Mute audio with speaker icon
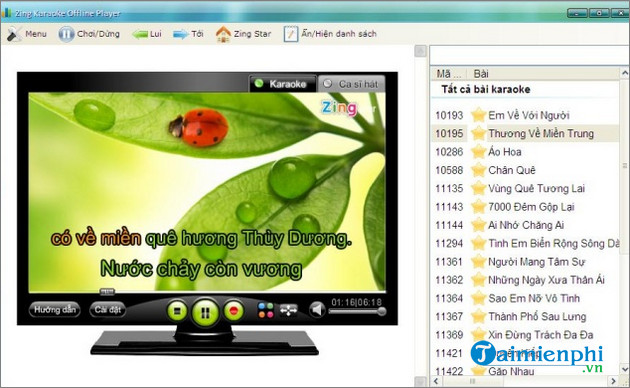 tap(317, 310)
